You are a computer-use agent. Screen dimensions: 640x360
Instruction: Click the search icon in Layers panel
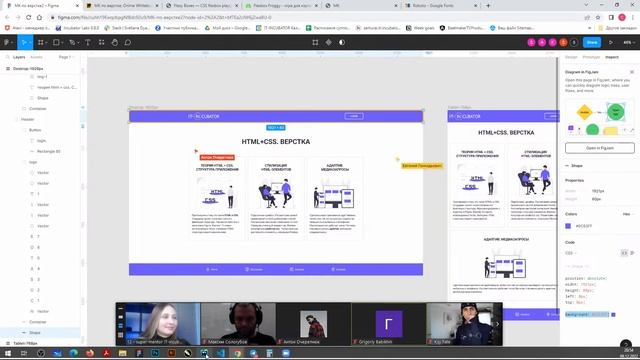pos(7,57)
